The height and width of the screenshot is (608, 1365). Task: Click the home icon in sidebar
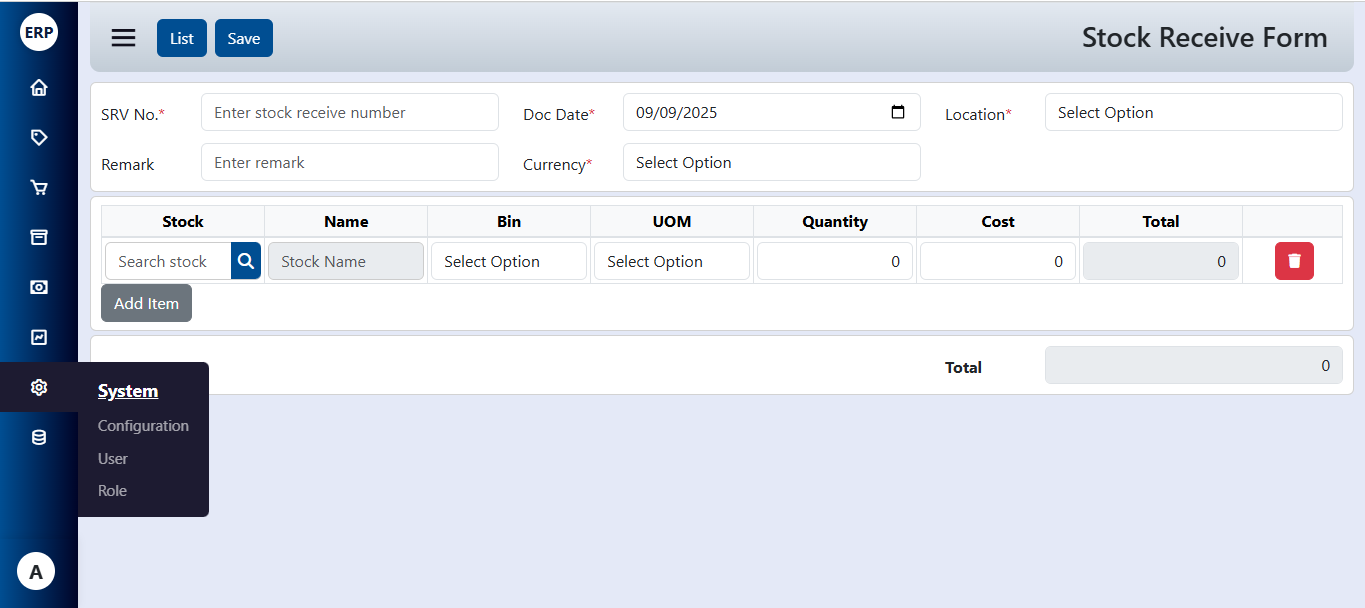(x=39, y=88)
